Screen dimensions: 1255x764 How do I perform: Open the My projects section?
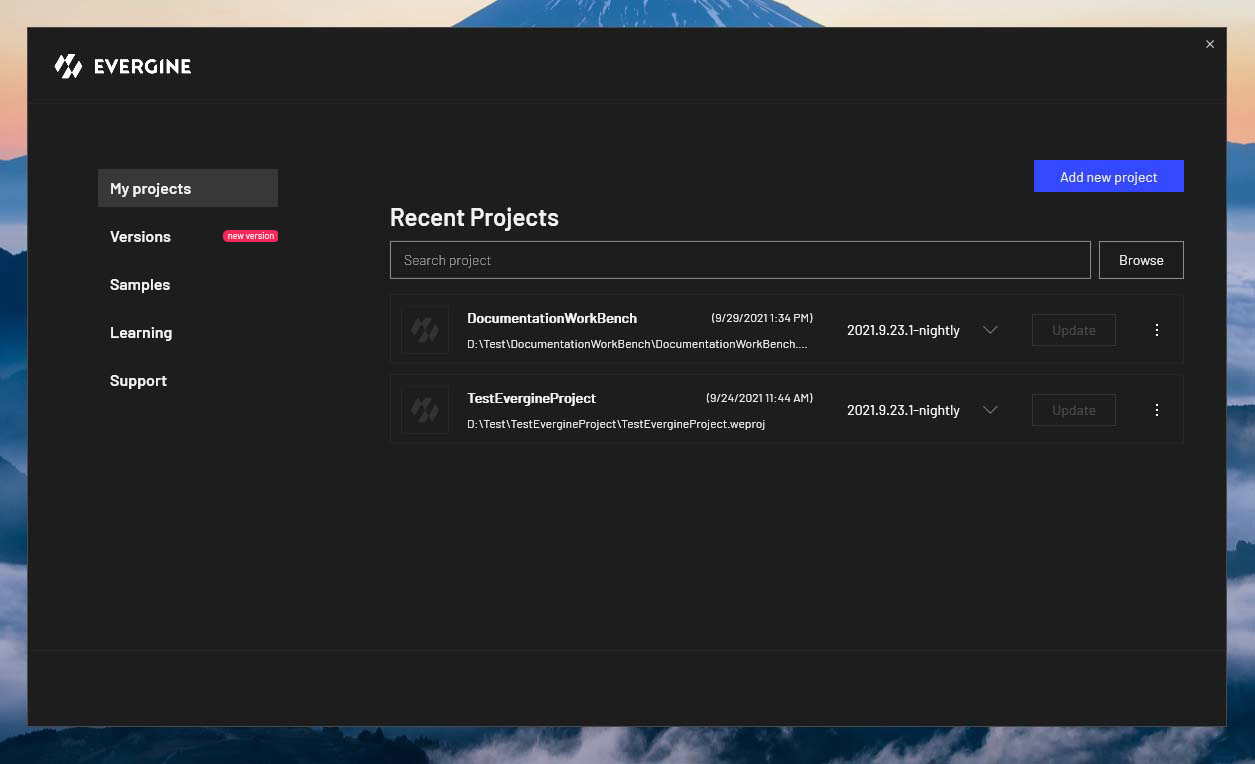tap(188, 188)
